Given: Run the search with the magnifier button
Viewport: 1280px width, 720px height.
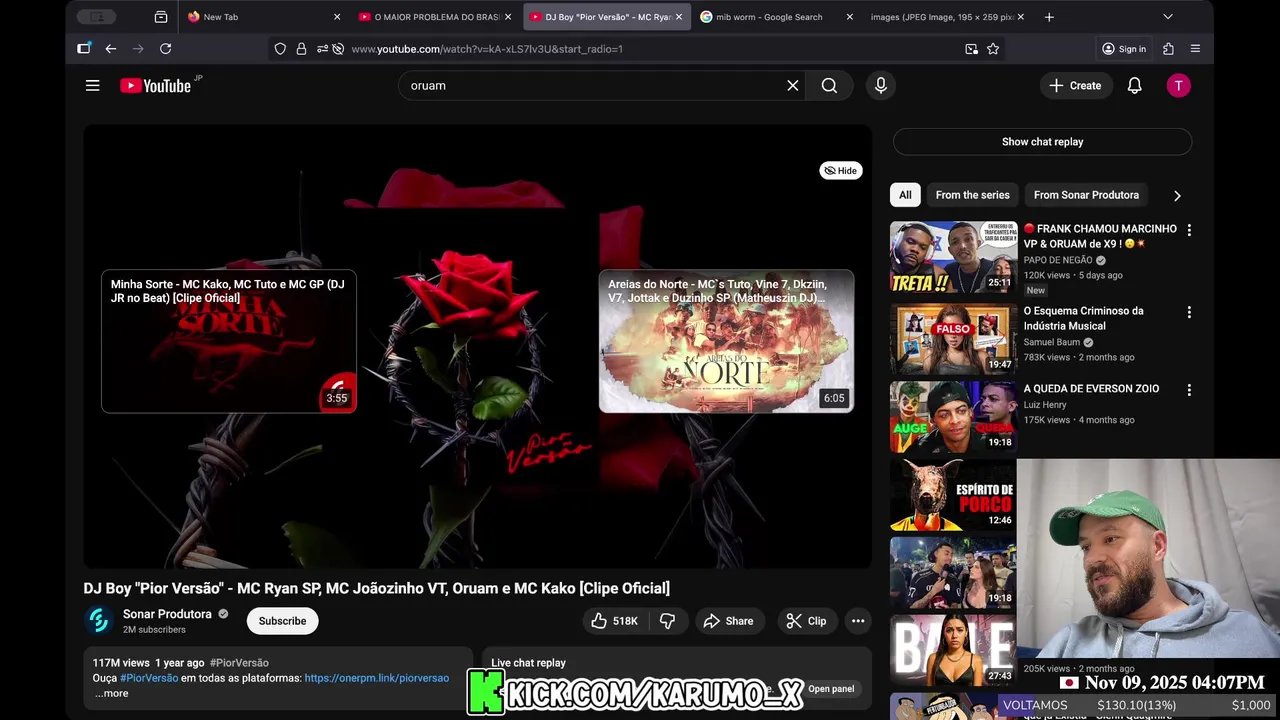Looking at the screenshot, I should pyautogui.click(x=829, y=86).
